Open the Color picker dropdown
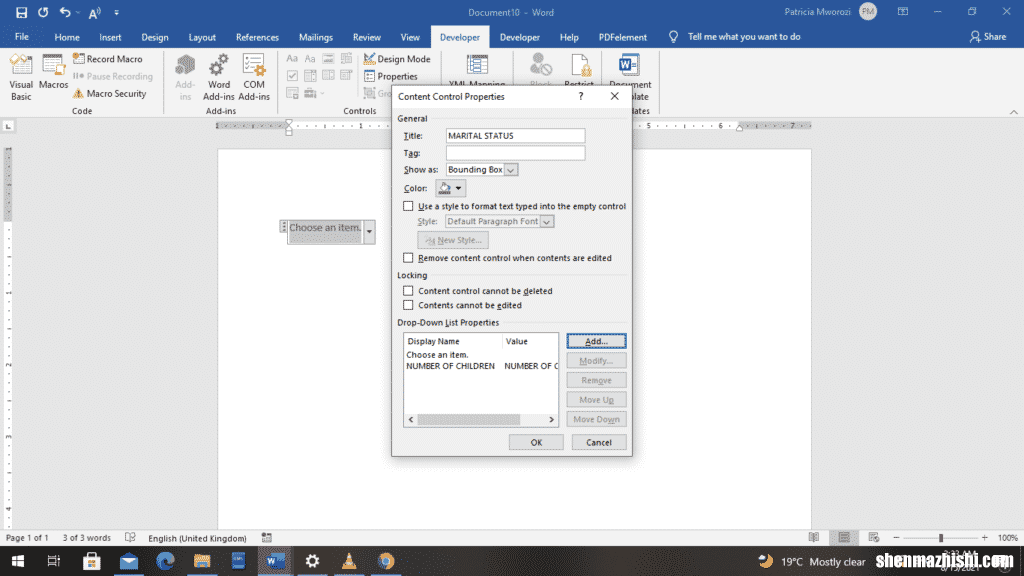 [x=451, y=188]
